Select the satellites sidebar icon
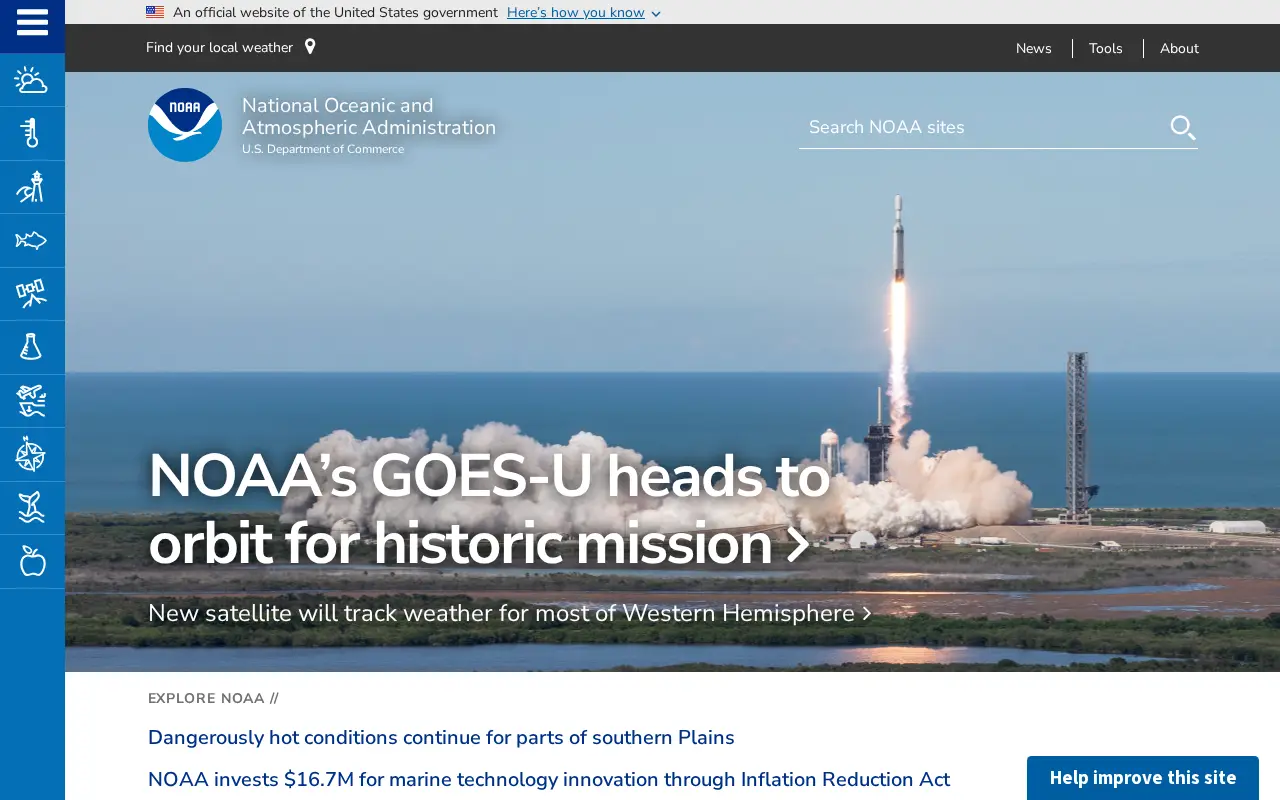The image size is (1280, 800). coord(32,294)
